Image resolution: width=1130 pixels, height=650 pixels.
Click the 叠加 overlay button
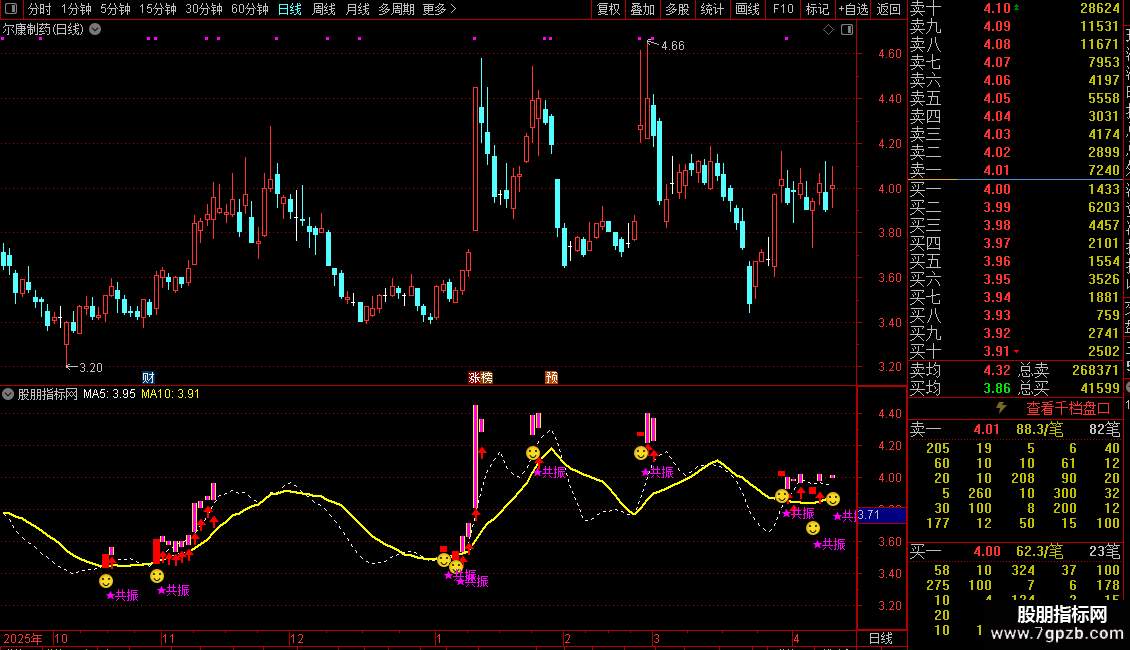643,9
